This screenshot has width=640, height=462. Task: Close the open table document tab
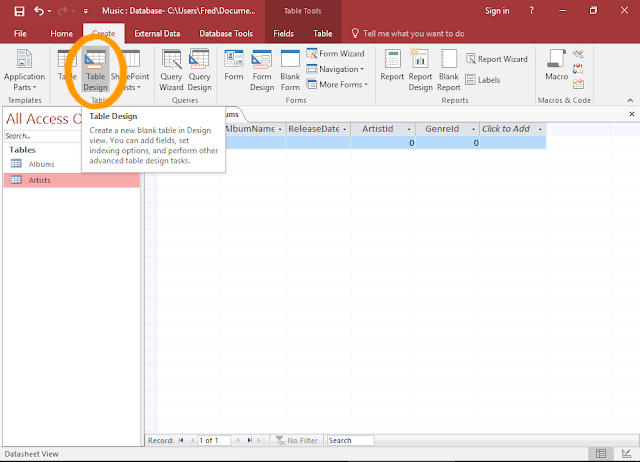point(631,114)
